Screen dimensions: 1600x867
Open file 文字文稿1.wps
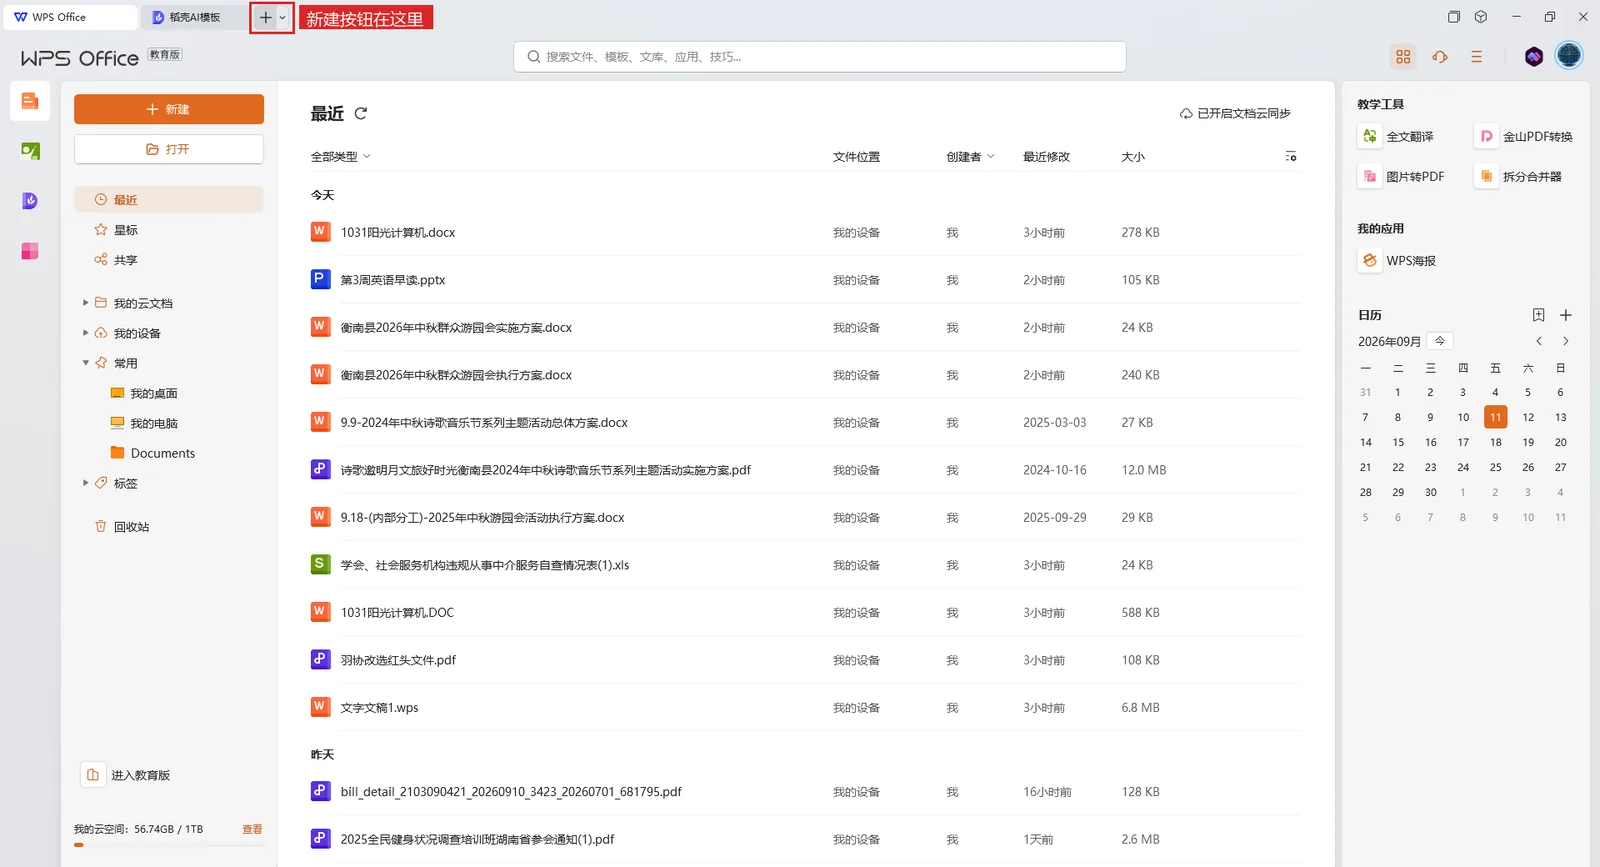tap(380, 708)
